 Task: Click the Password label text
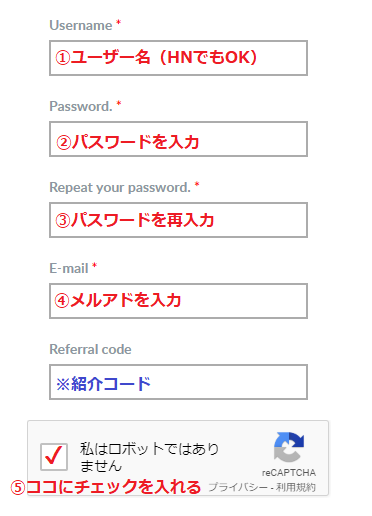pyautogui.click(x=81, y=106)
